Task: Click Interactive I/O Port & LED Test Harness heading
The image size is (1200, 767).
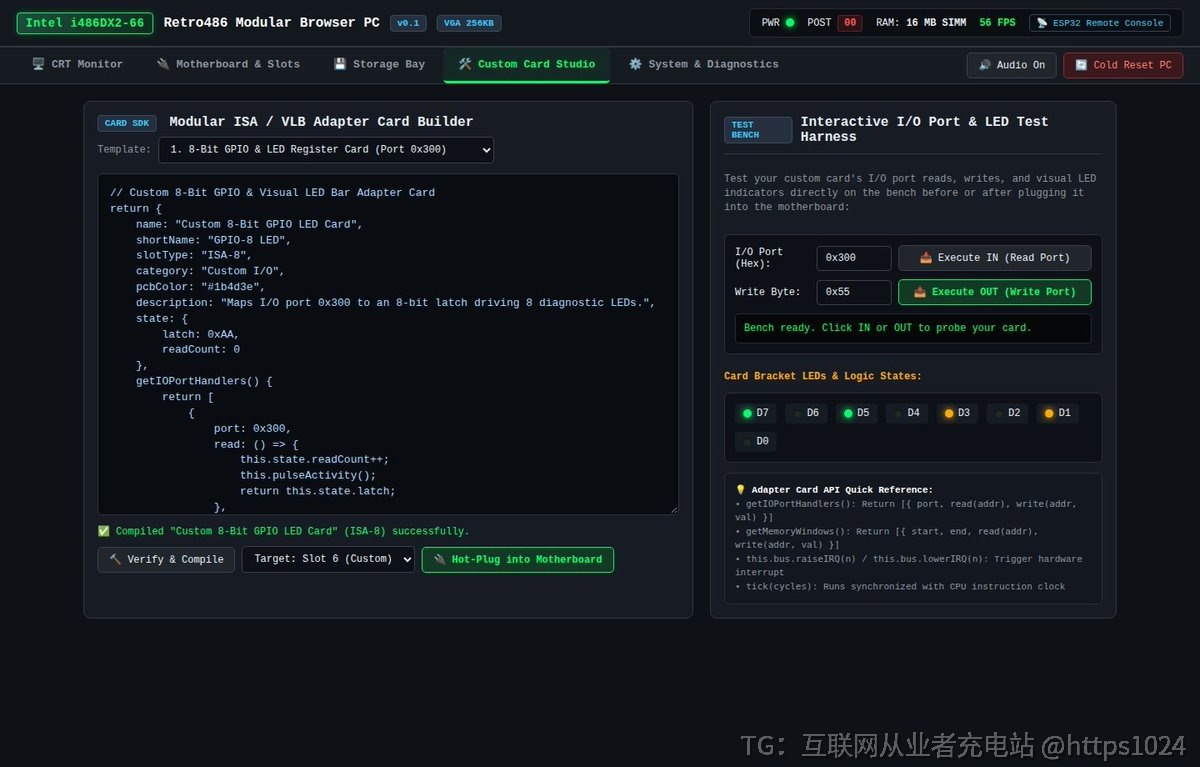Action: coord(925,129)
